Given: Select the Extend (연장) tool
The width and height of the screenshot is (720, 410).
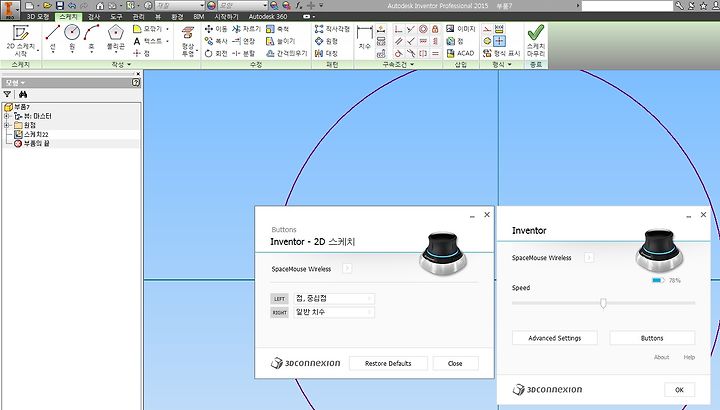Looking at the screenshot, I should (x=244, y=41).
